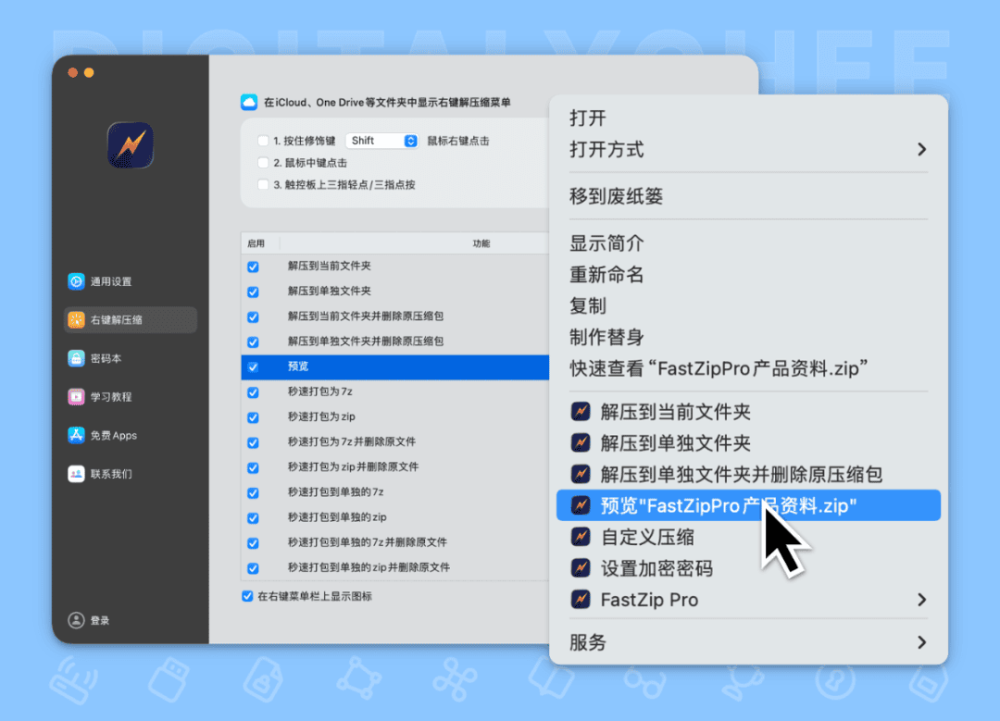Open 密码本 sidebar section
Screen dimensions: 1000x721
[131, 358]
